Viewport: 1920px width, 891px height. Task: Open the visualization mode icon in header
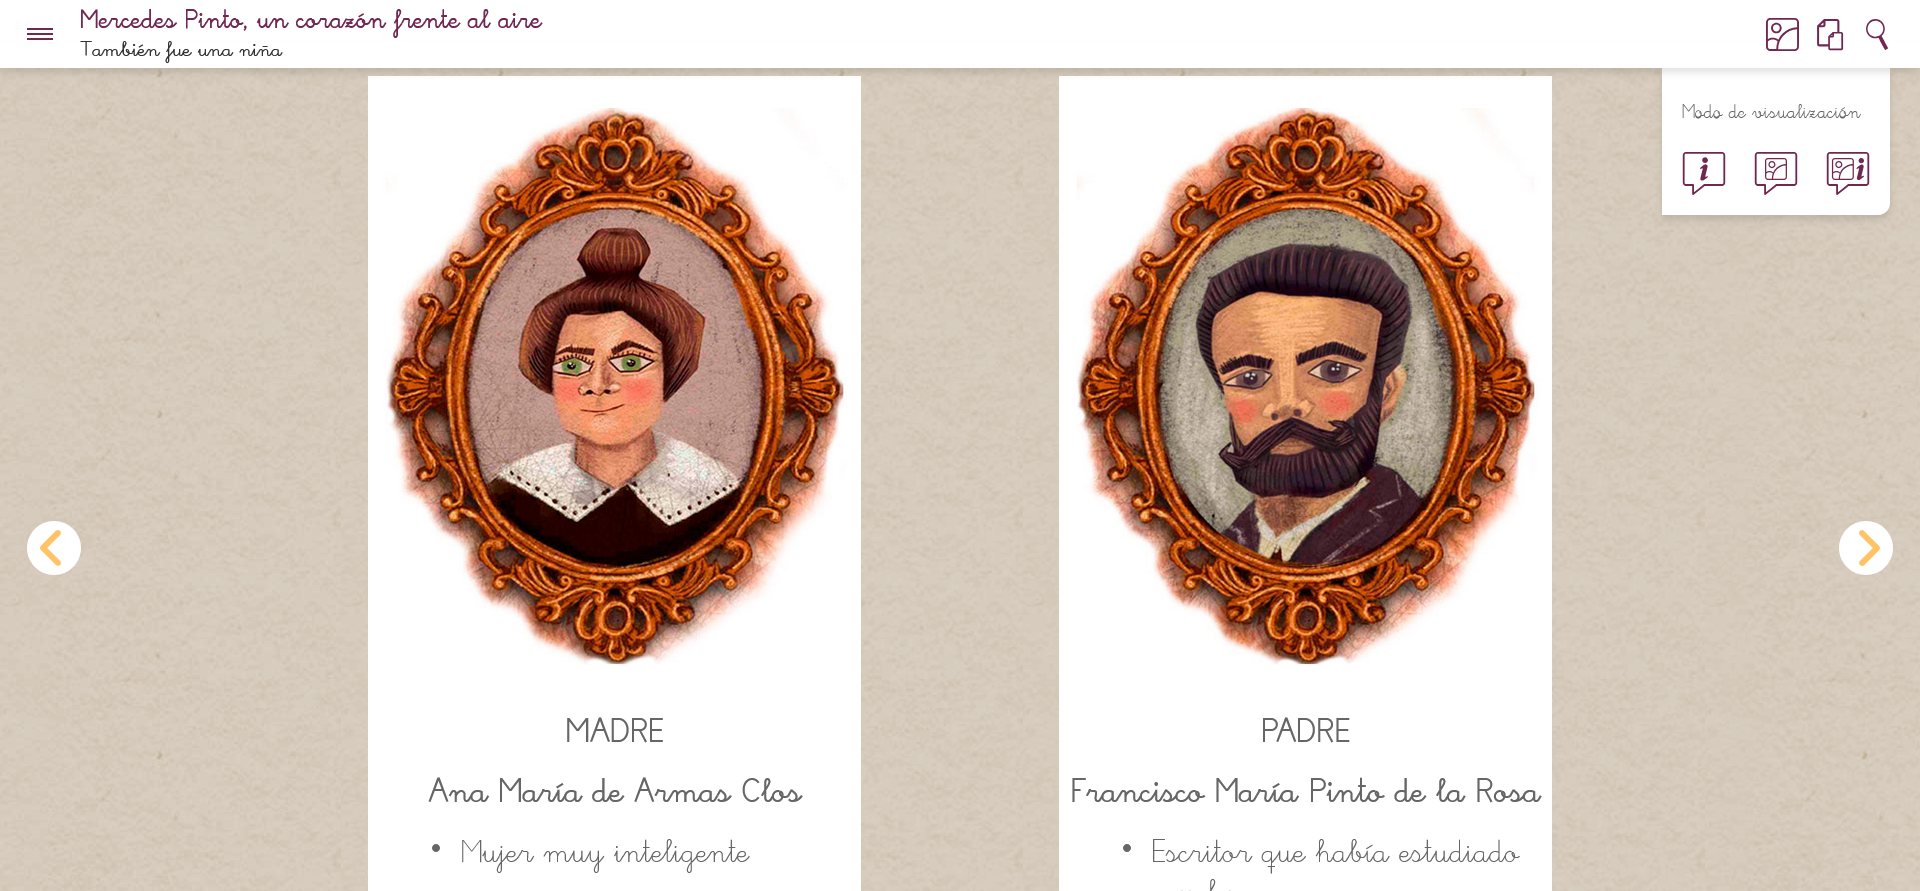pyautogui.click(x=1782, y=34)
